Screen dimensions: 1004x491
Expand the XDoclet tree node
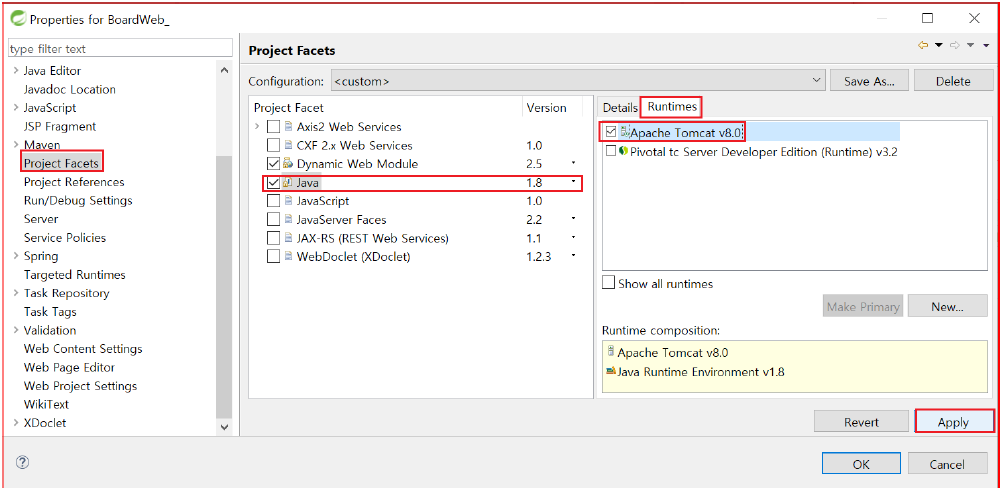(x=16, y=423)
